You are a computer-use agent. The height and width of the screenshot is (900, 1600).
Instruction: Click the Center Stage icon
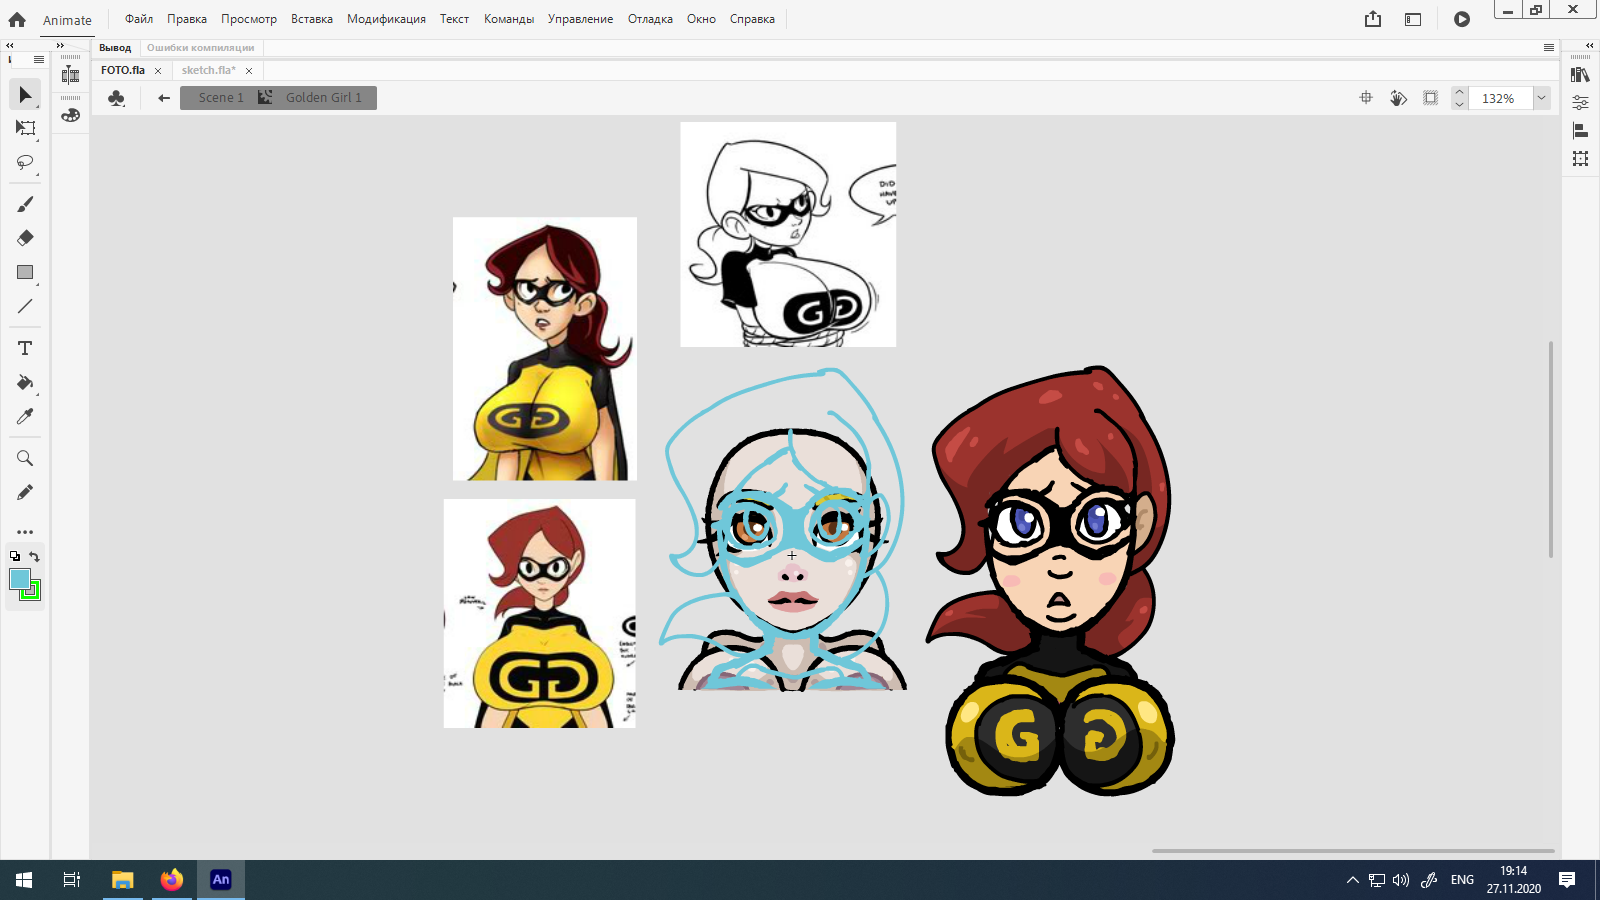click(1366, 98)
